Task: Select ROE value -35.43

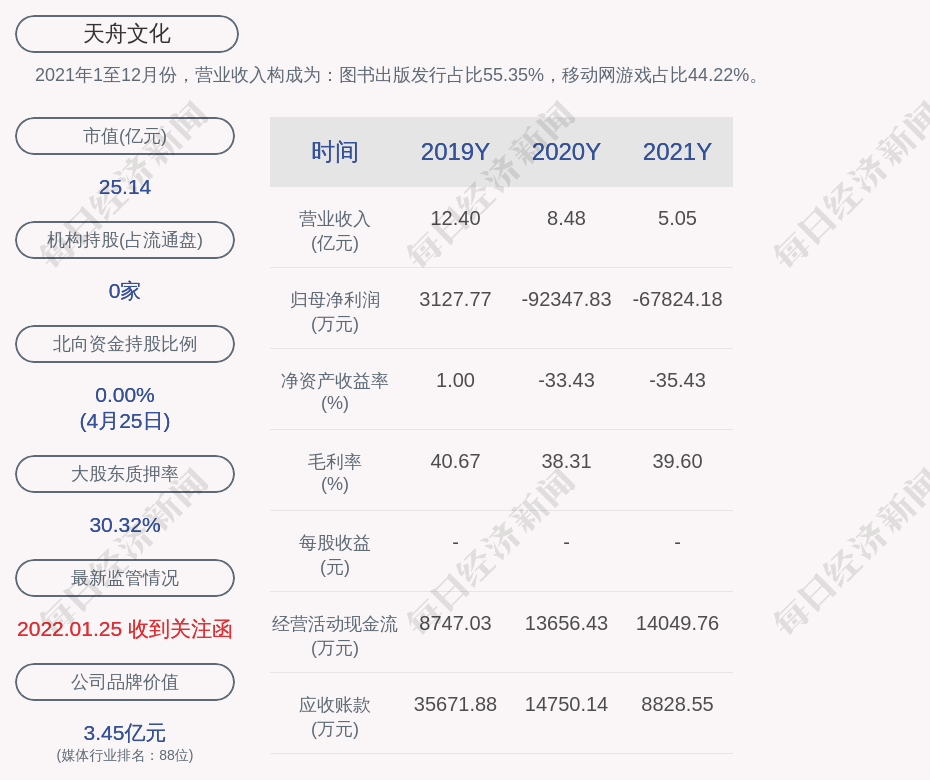Action: [677, 380]
